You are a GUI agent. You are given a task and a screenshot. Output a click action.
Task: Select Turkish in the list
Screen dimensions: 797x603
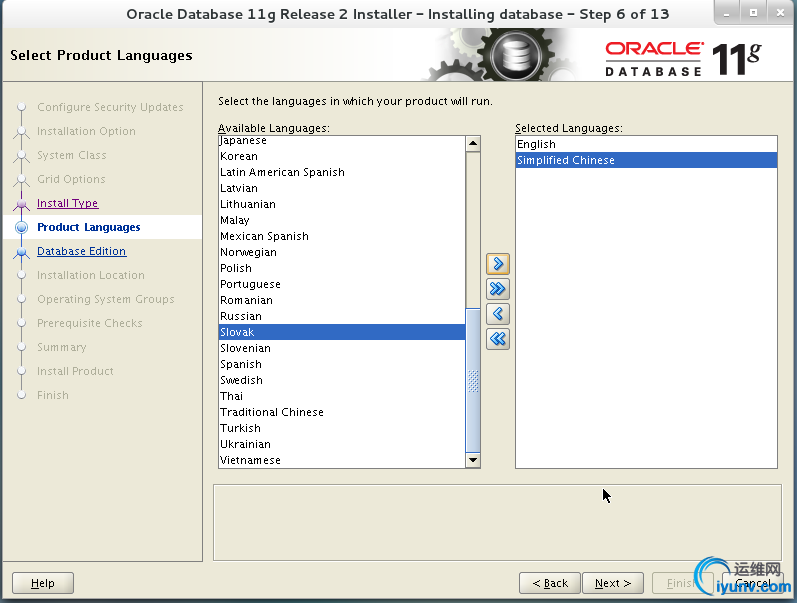click(342, 429)
